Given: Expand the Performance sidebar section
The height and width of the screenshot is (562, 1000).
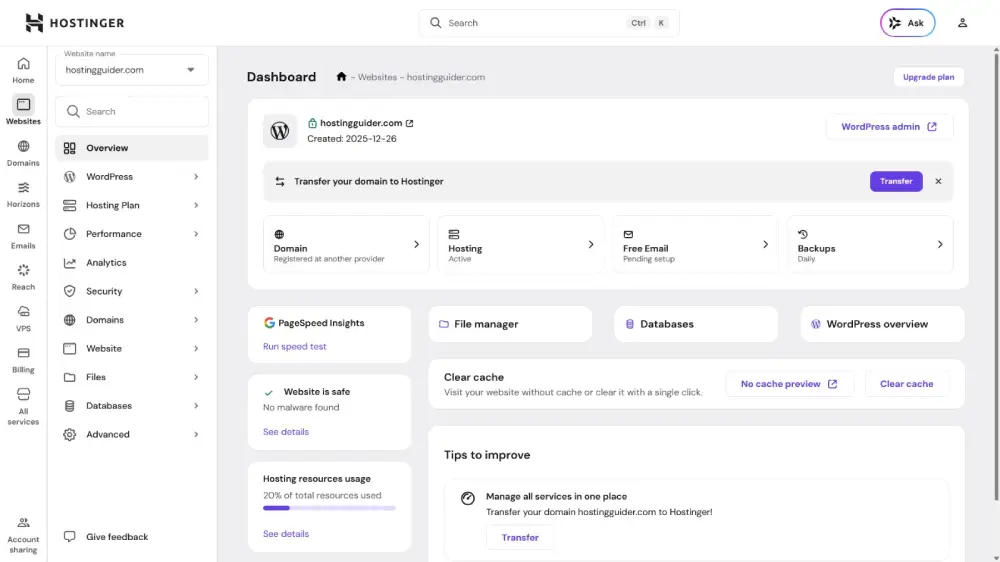Looking at the screenshot, I should 131,233.
